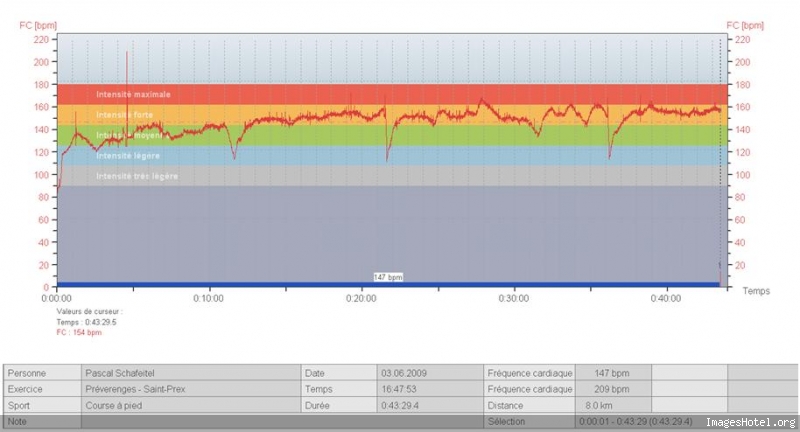Click the ImagesHotel.org watermark link
Viewport: 800px width, 432px height.
coord(751,422)
